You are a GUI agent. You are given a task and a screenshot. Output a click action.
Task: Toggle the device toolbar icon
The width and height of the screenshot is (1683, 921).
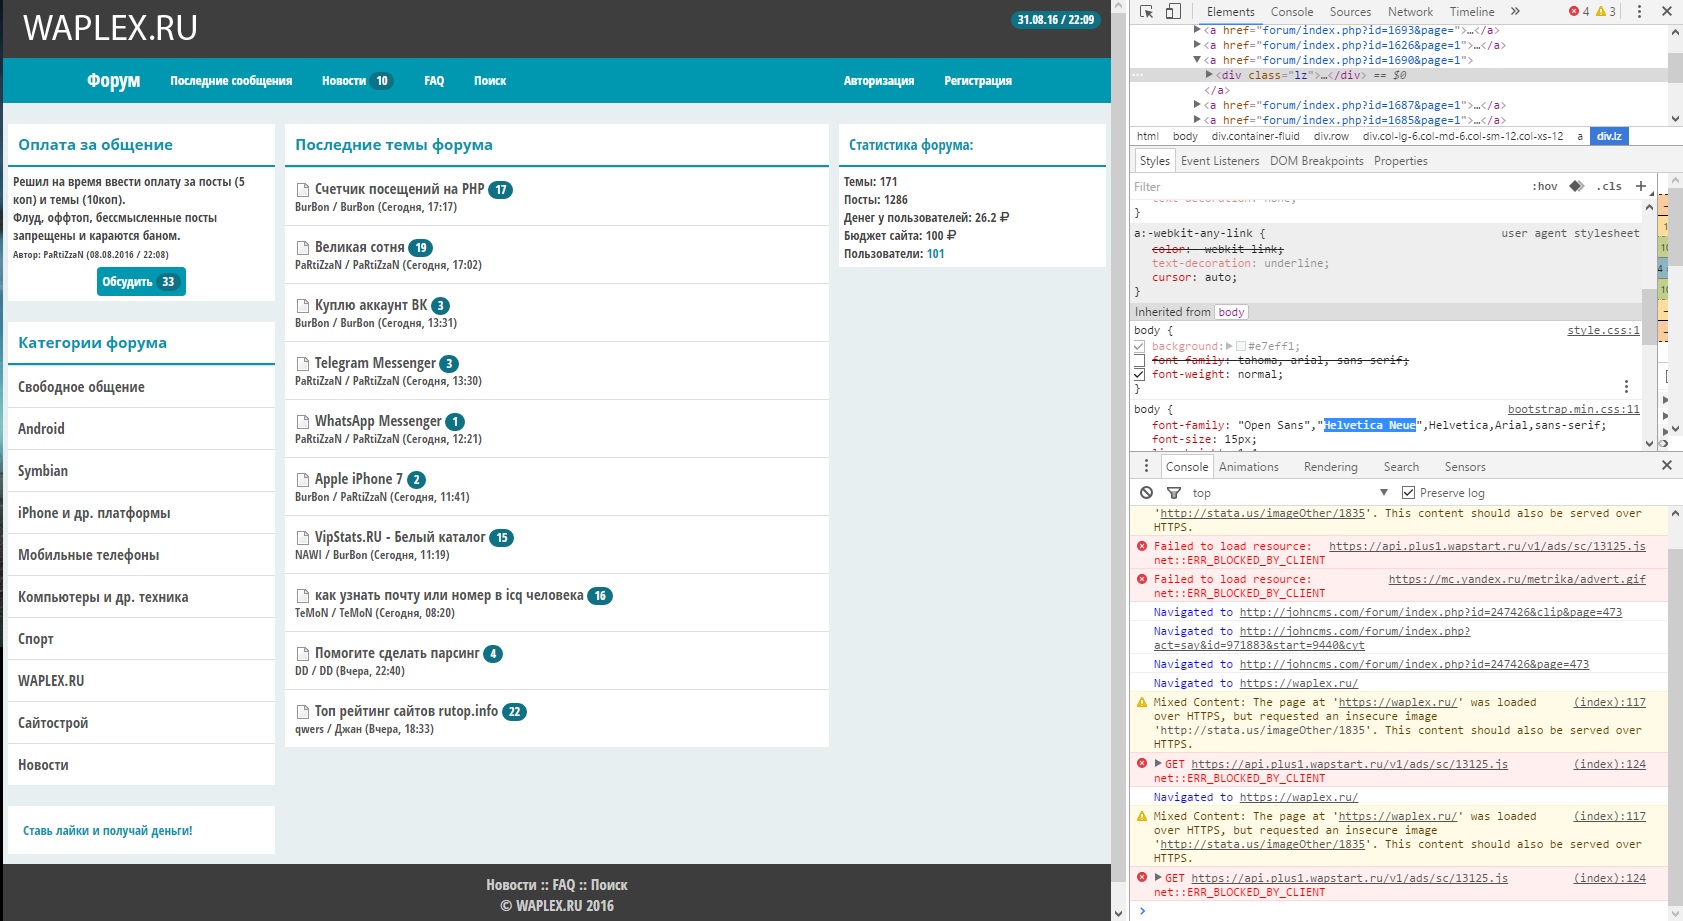1173,11
